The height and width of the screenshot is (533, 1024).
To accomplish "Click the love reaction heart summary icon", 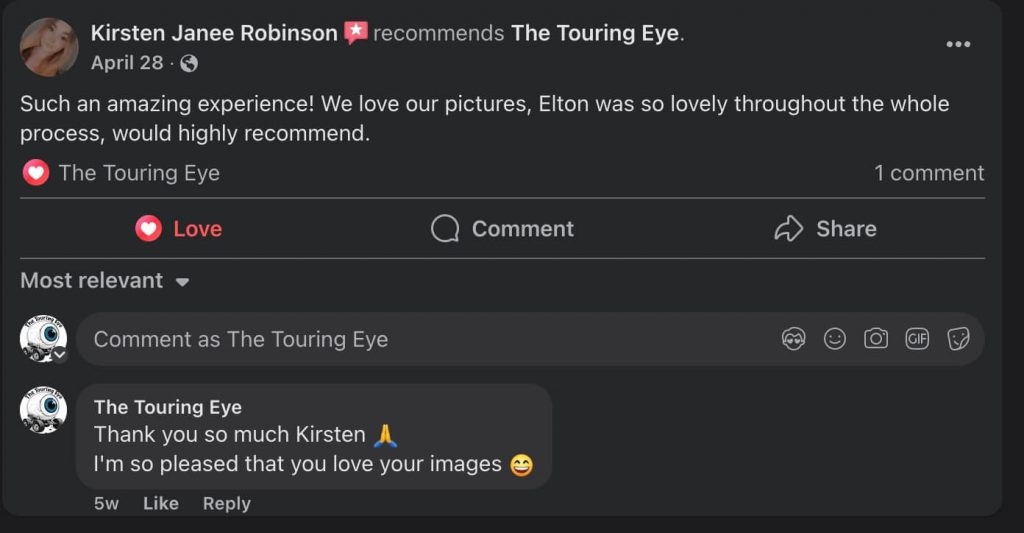I will [x=36, y=173].
